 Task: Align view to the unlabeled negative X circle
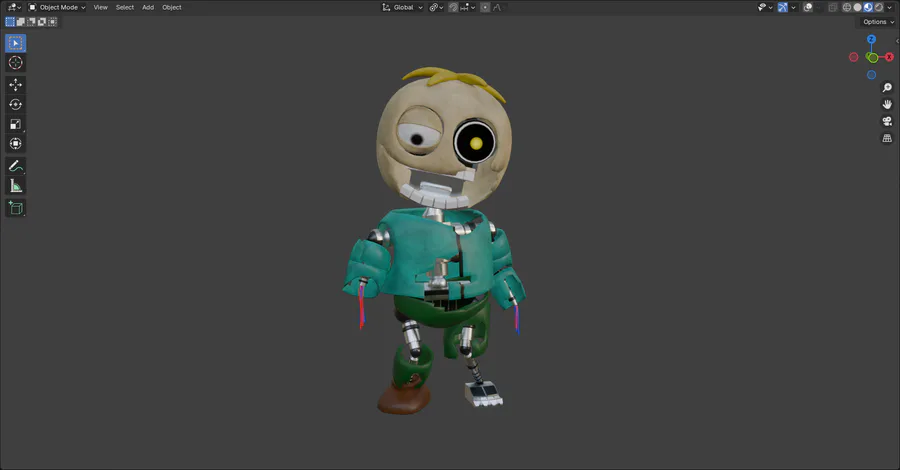point(854,57)
